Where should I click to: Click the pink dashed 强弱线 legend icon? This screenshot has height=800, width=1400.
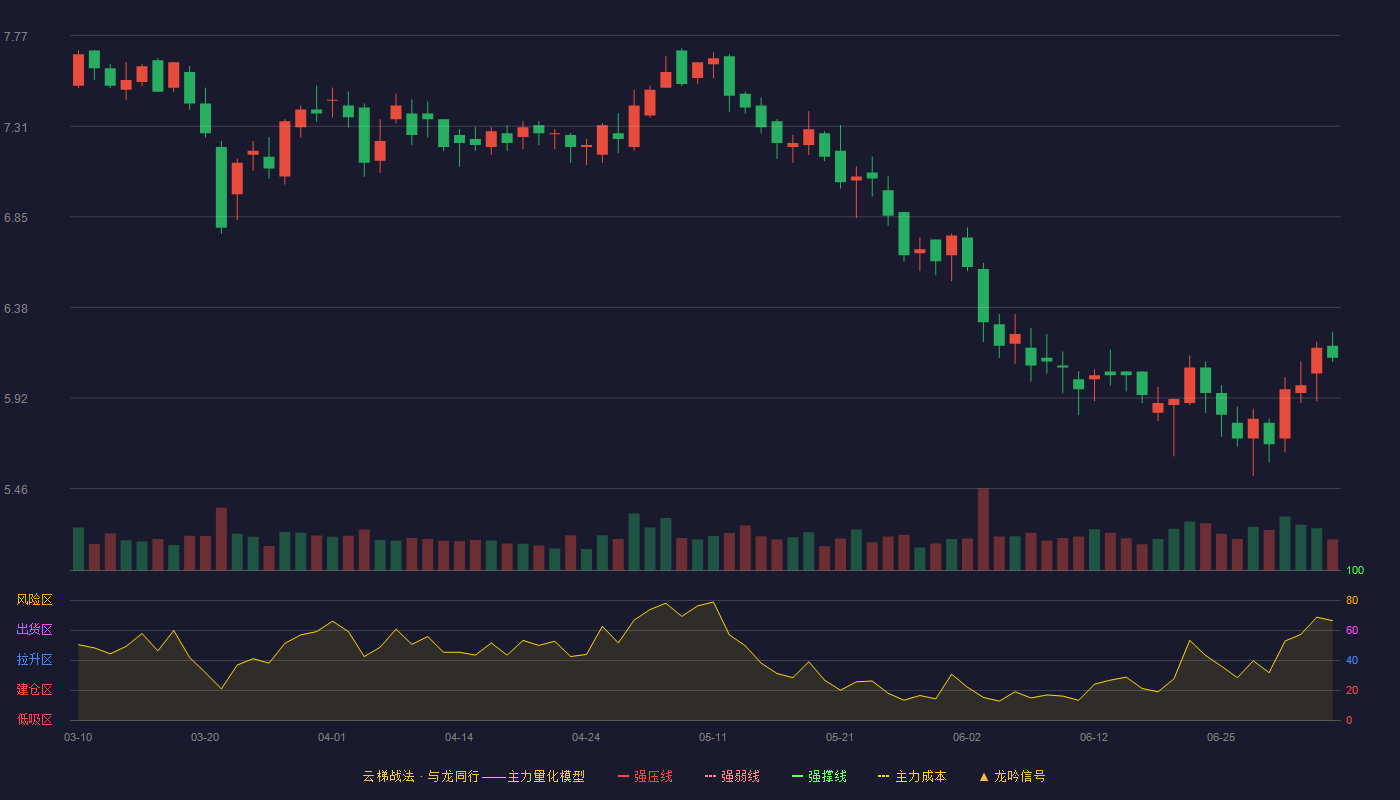[x=710, y=776]
